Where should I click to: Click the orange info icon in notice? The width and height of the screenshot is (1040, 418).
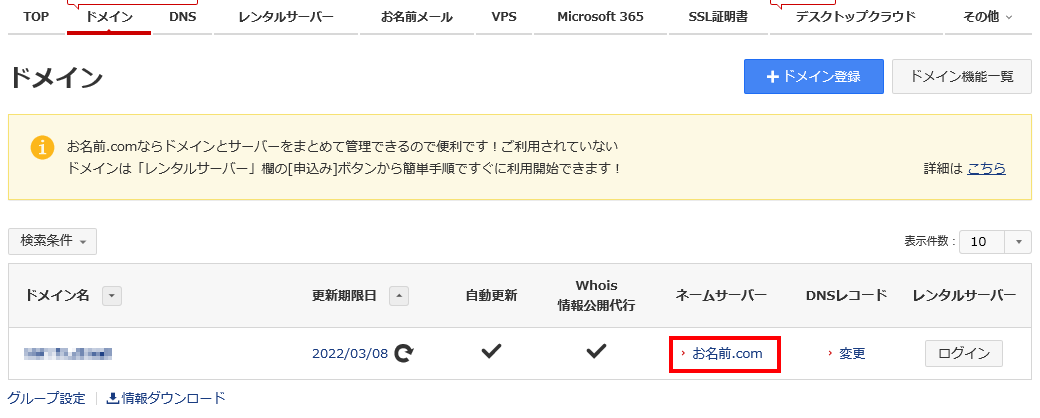click(42, 147)
